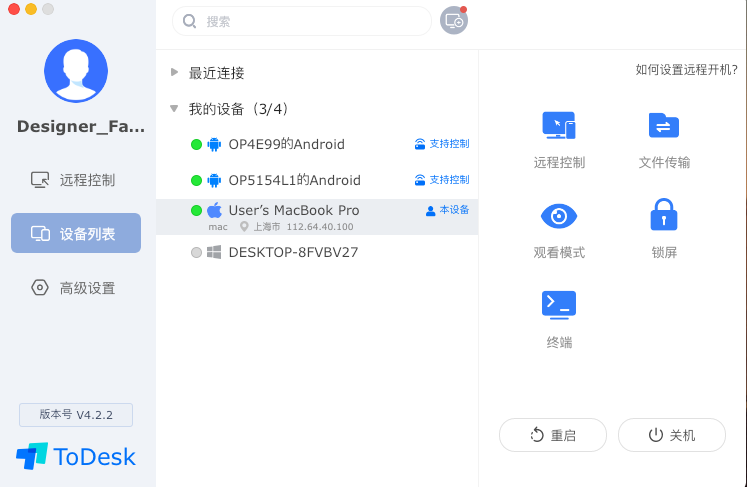
Task: Click the magnifier icon in search box
Action: coord(190,21)
